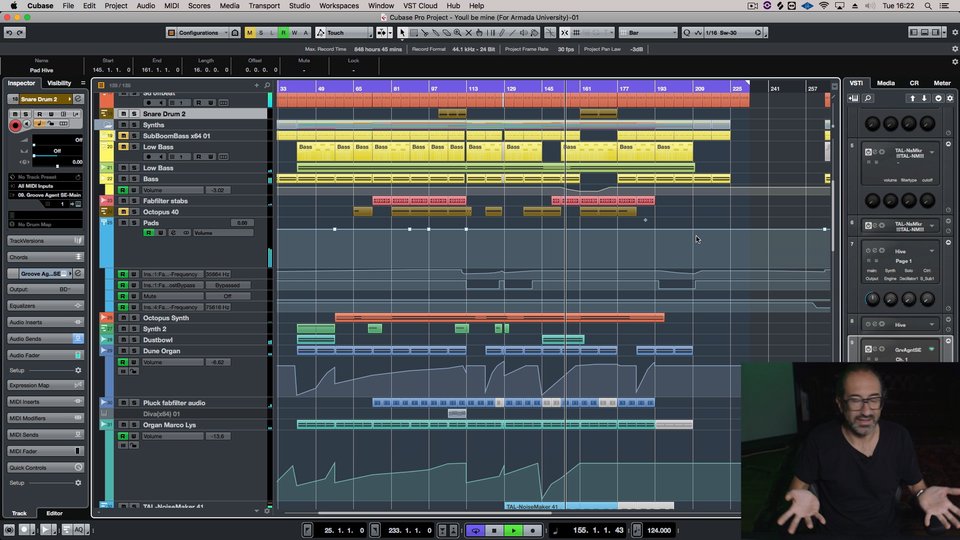
Task: Open the Bar snap type dropdown
Action: point(648,32)
